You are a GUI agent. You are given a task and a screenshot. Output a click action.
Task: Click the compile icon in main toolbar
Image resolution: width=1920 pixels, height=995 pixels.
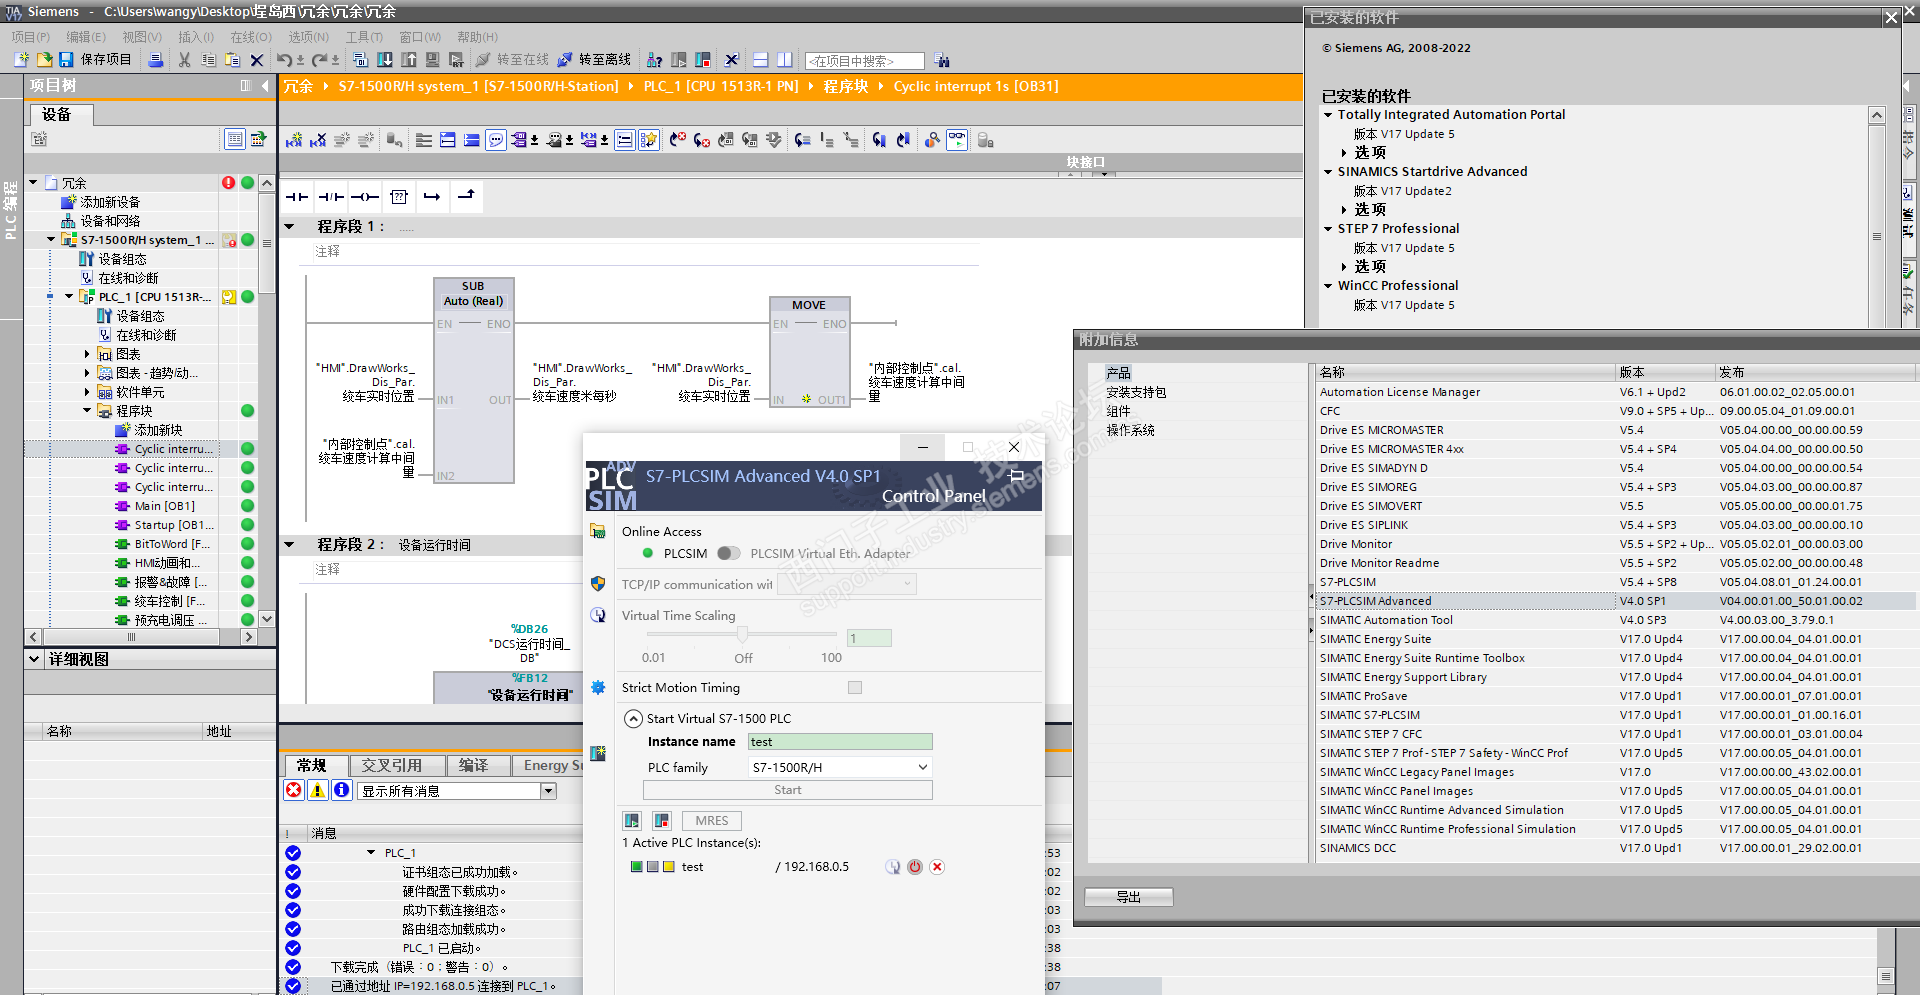click(361, 60)
